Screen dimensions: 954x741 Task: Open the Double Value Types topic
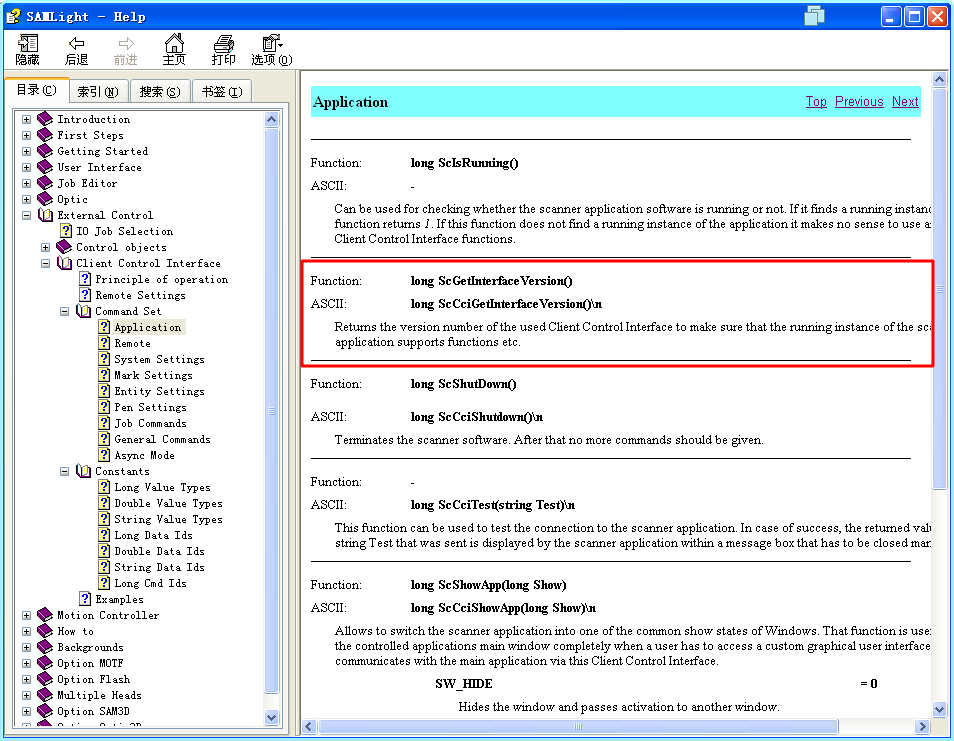tap(169, 503)
